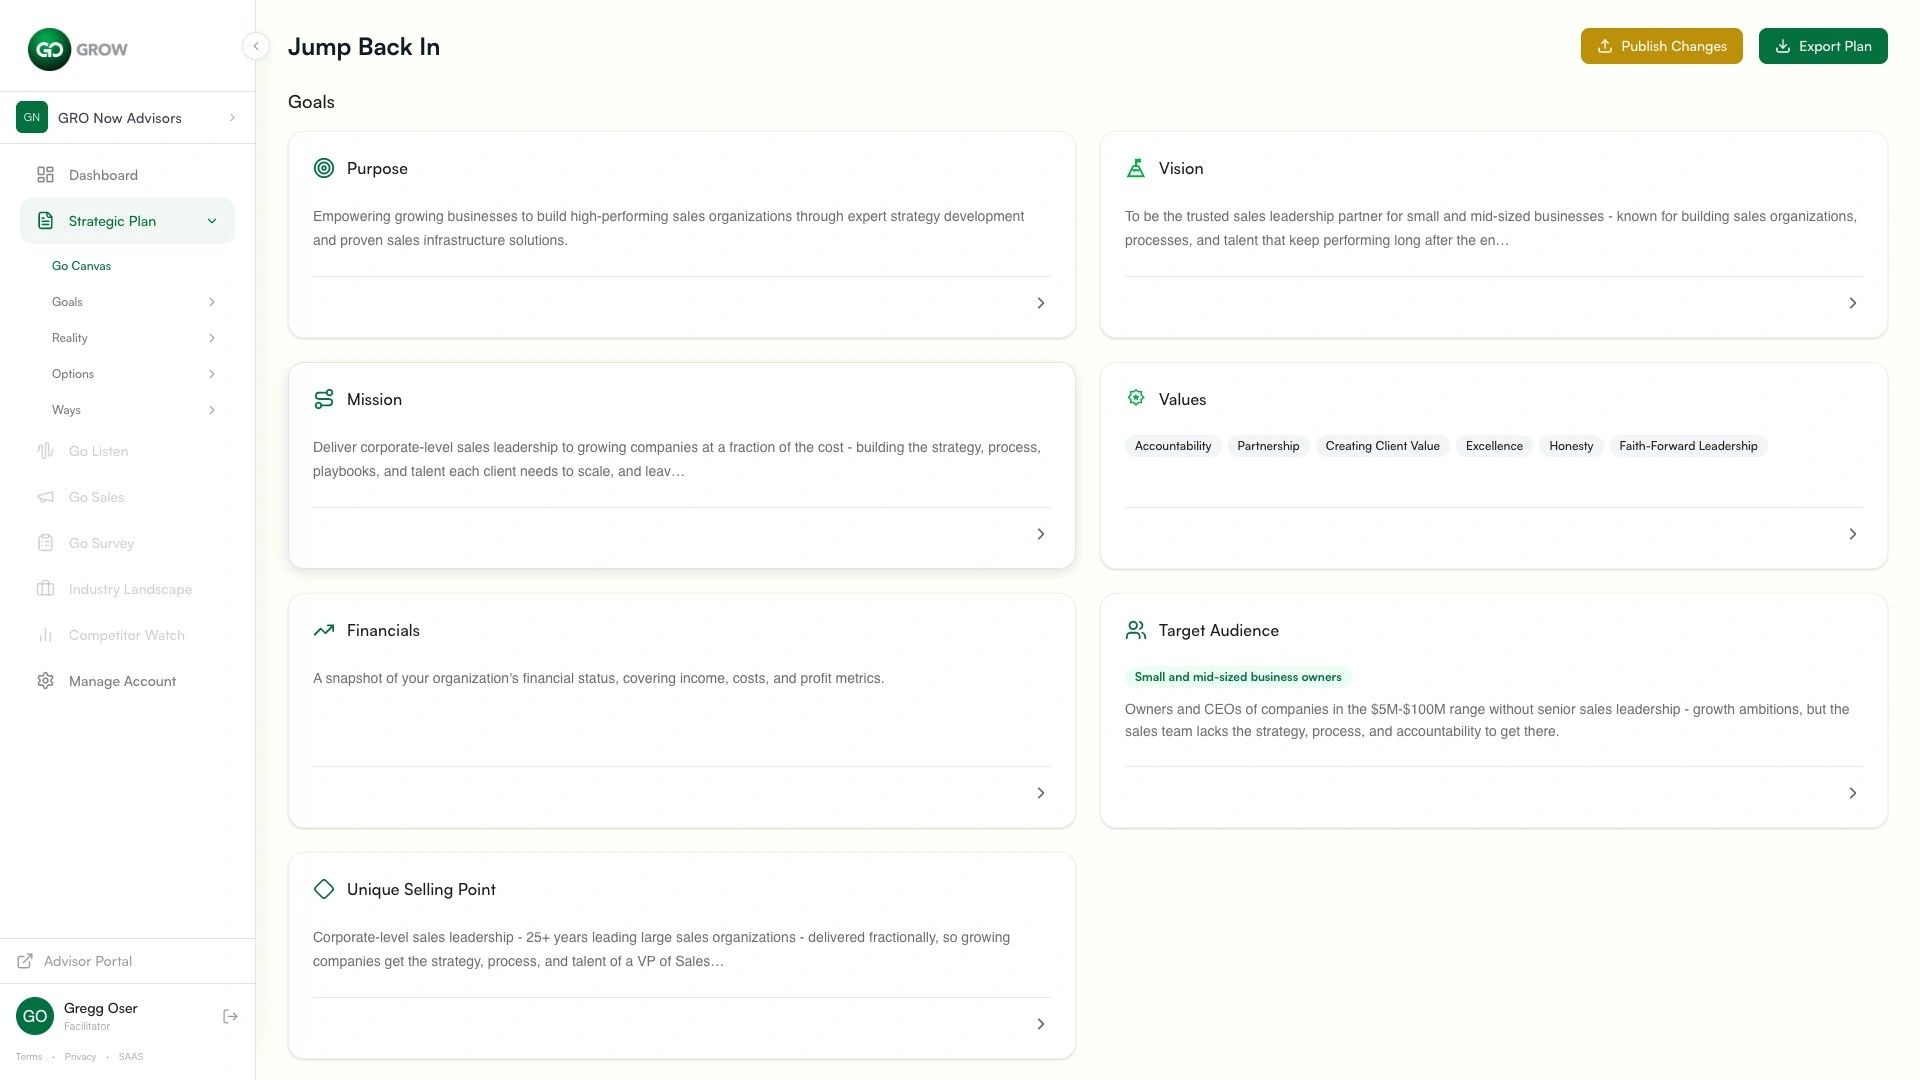Collapse the sidebar with the chevron button
Screen dimensions: 1920x1080
255,46
